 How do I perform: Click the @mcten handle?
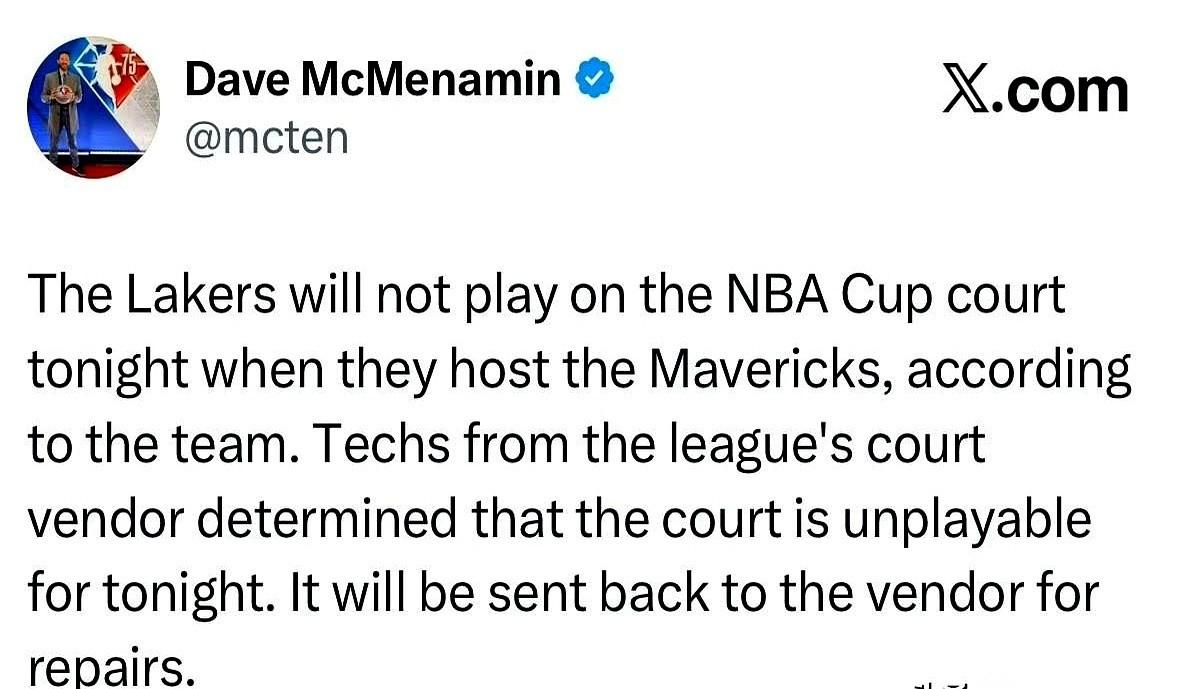pyautogui.click(x=267, y=138)
